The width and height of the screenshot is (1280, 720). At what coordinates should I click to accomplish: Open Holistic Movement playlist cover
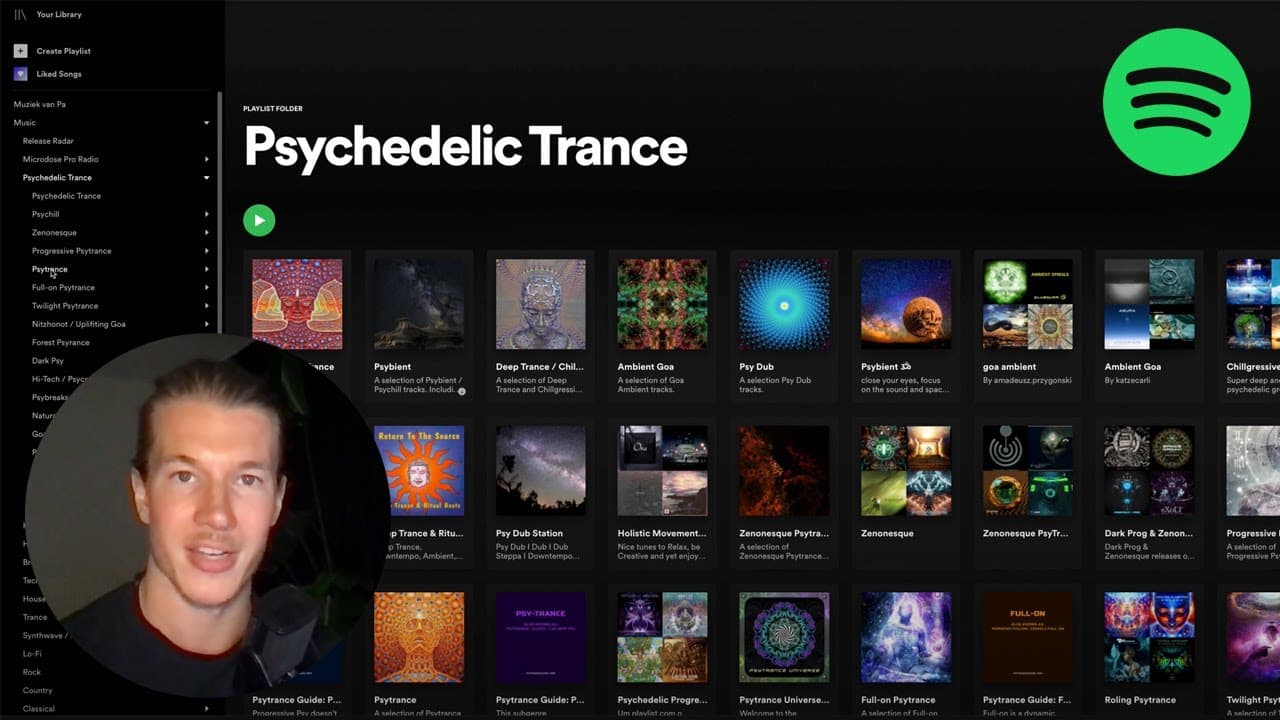coord(662,471)
